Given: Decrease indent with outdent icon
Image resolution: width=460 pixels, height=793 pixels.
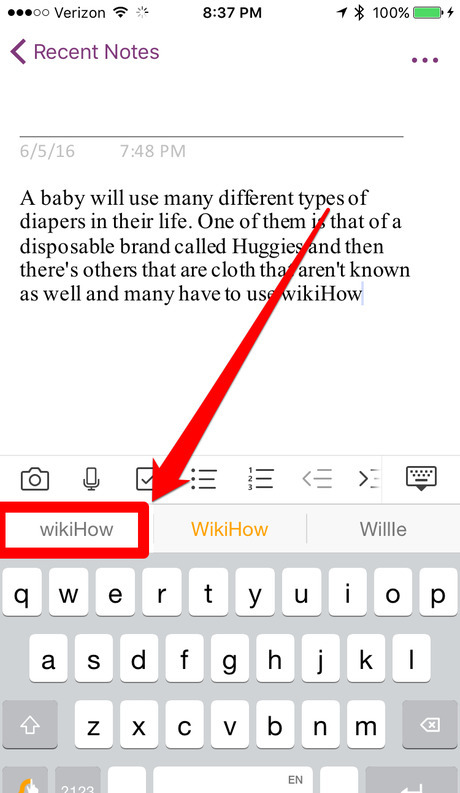Looking at the screenshot, I should pos(317,478).
